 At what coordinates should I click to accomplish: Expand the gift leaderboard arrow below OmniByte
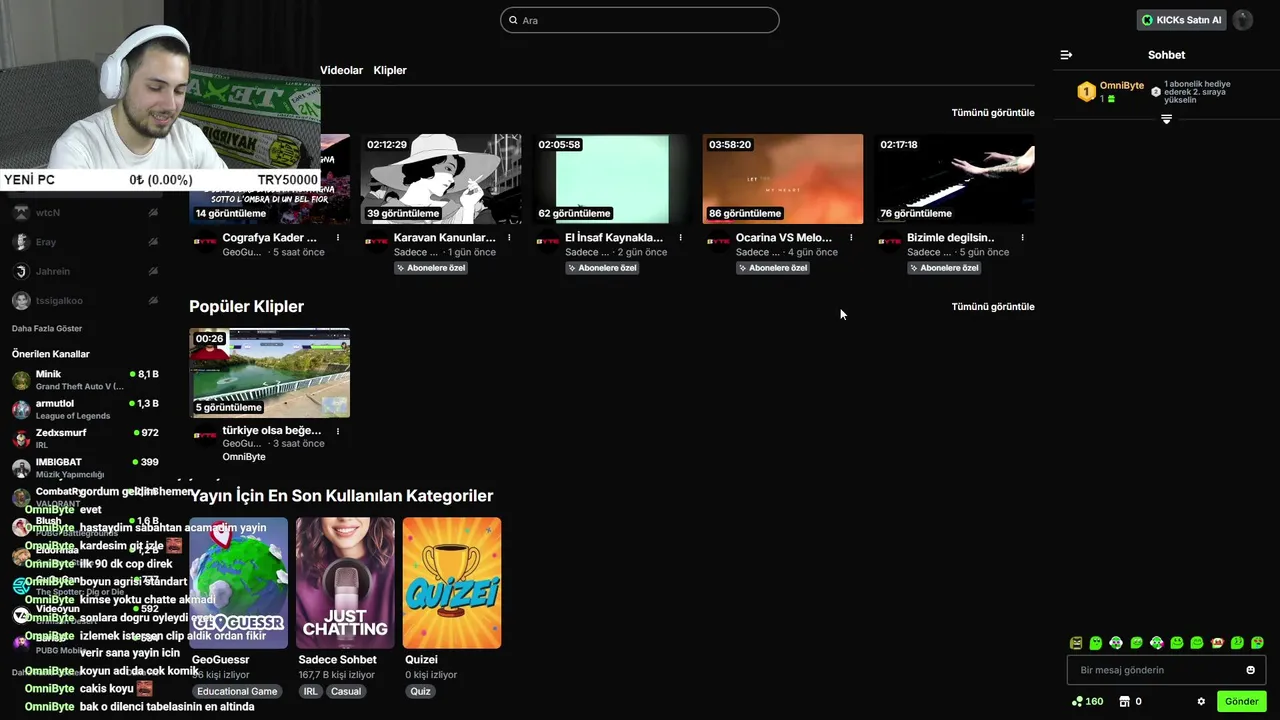point(1166,119)
